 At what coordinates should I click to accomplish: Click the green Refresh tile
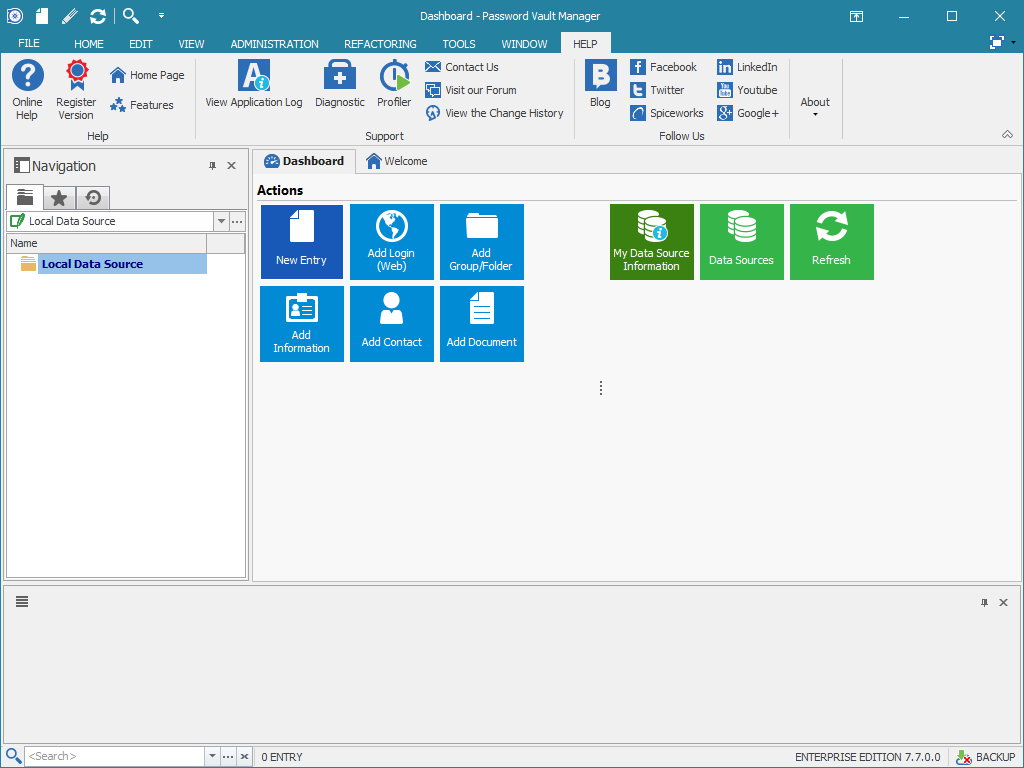(x=831, y=242)
